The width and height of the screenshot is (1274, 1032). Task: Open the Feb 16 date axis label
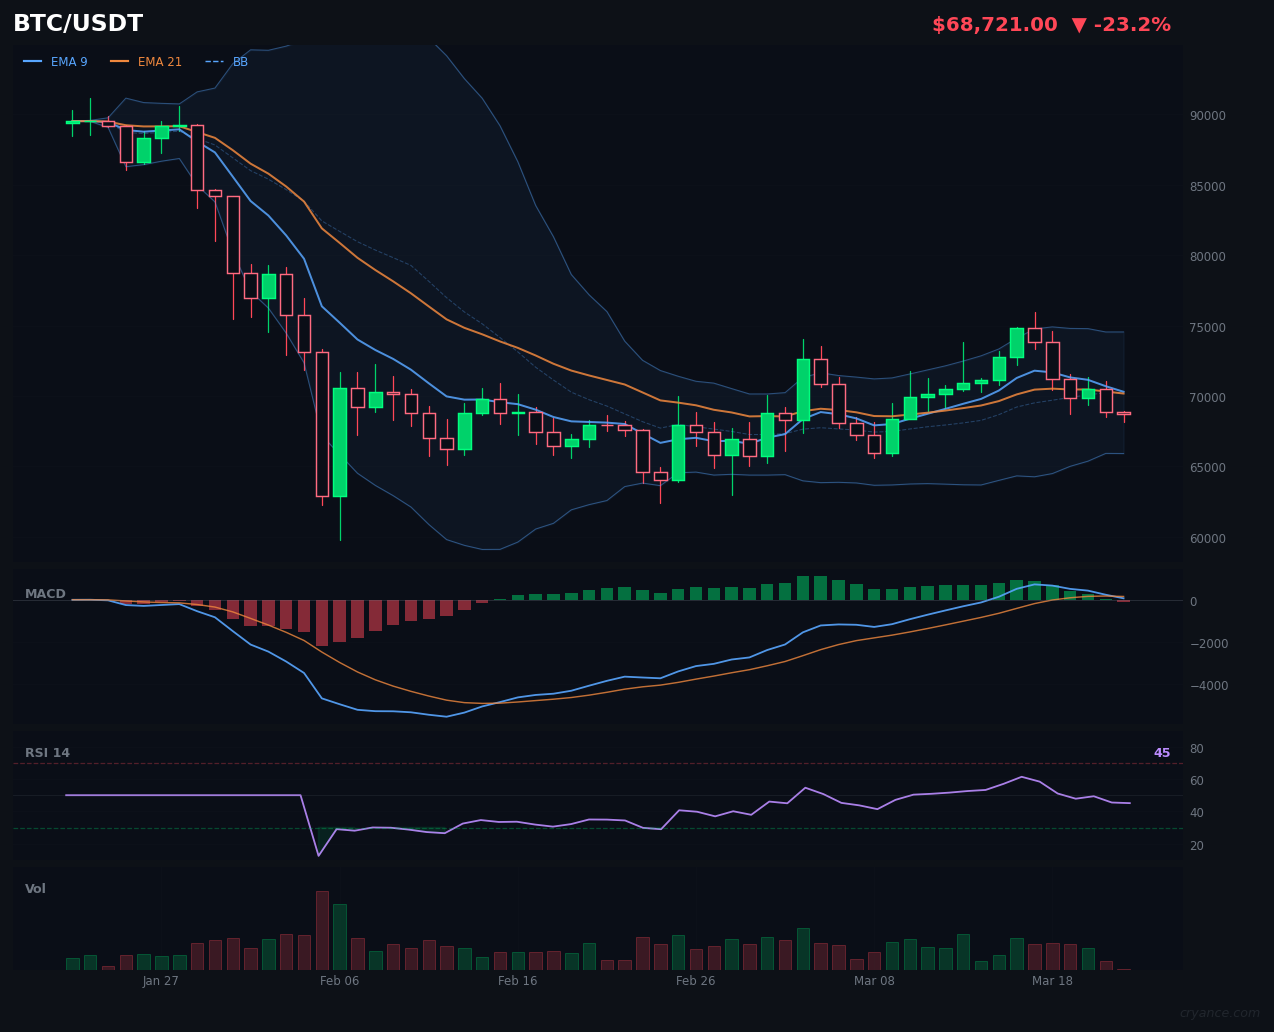click(517, 981)
